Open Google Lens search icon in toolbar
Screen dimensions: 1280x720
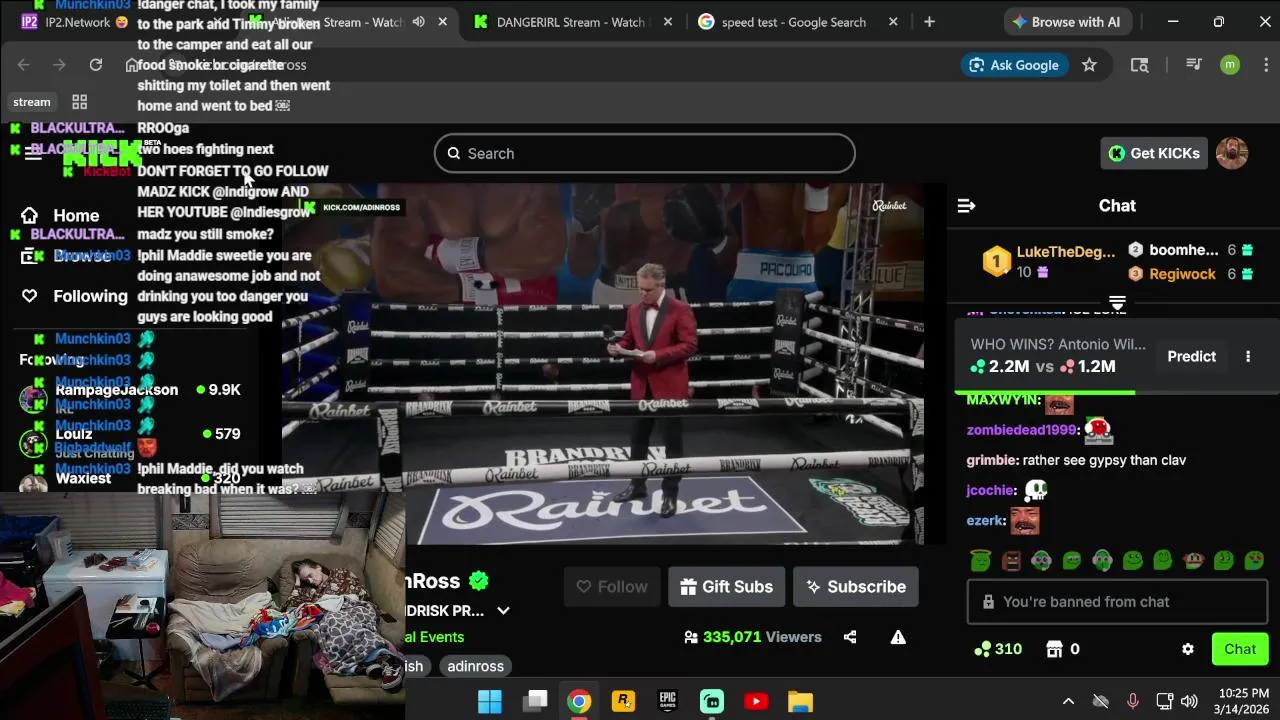(1139, 65)
